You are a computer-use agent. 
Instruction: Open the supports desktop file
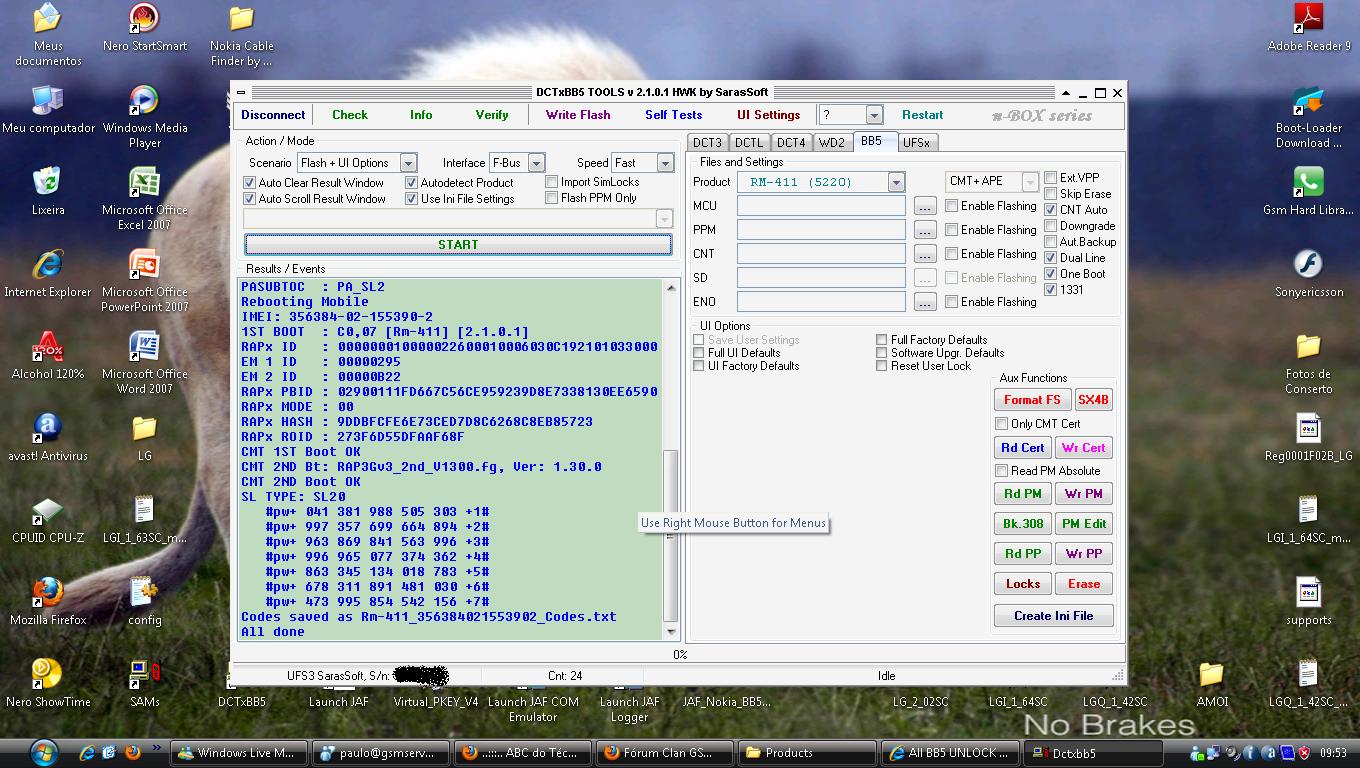[1308, 601]
